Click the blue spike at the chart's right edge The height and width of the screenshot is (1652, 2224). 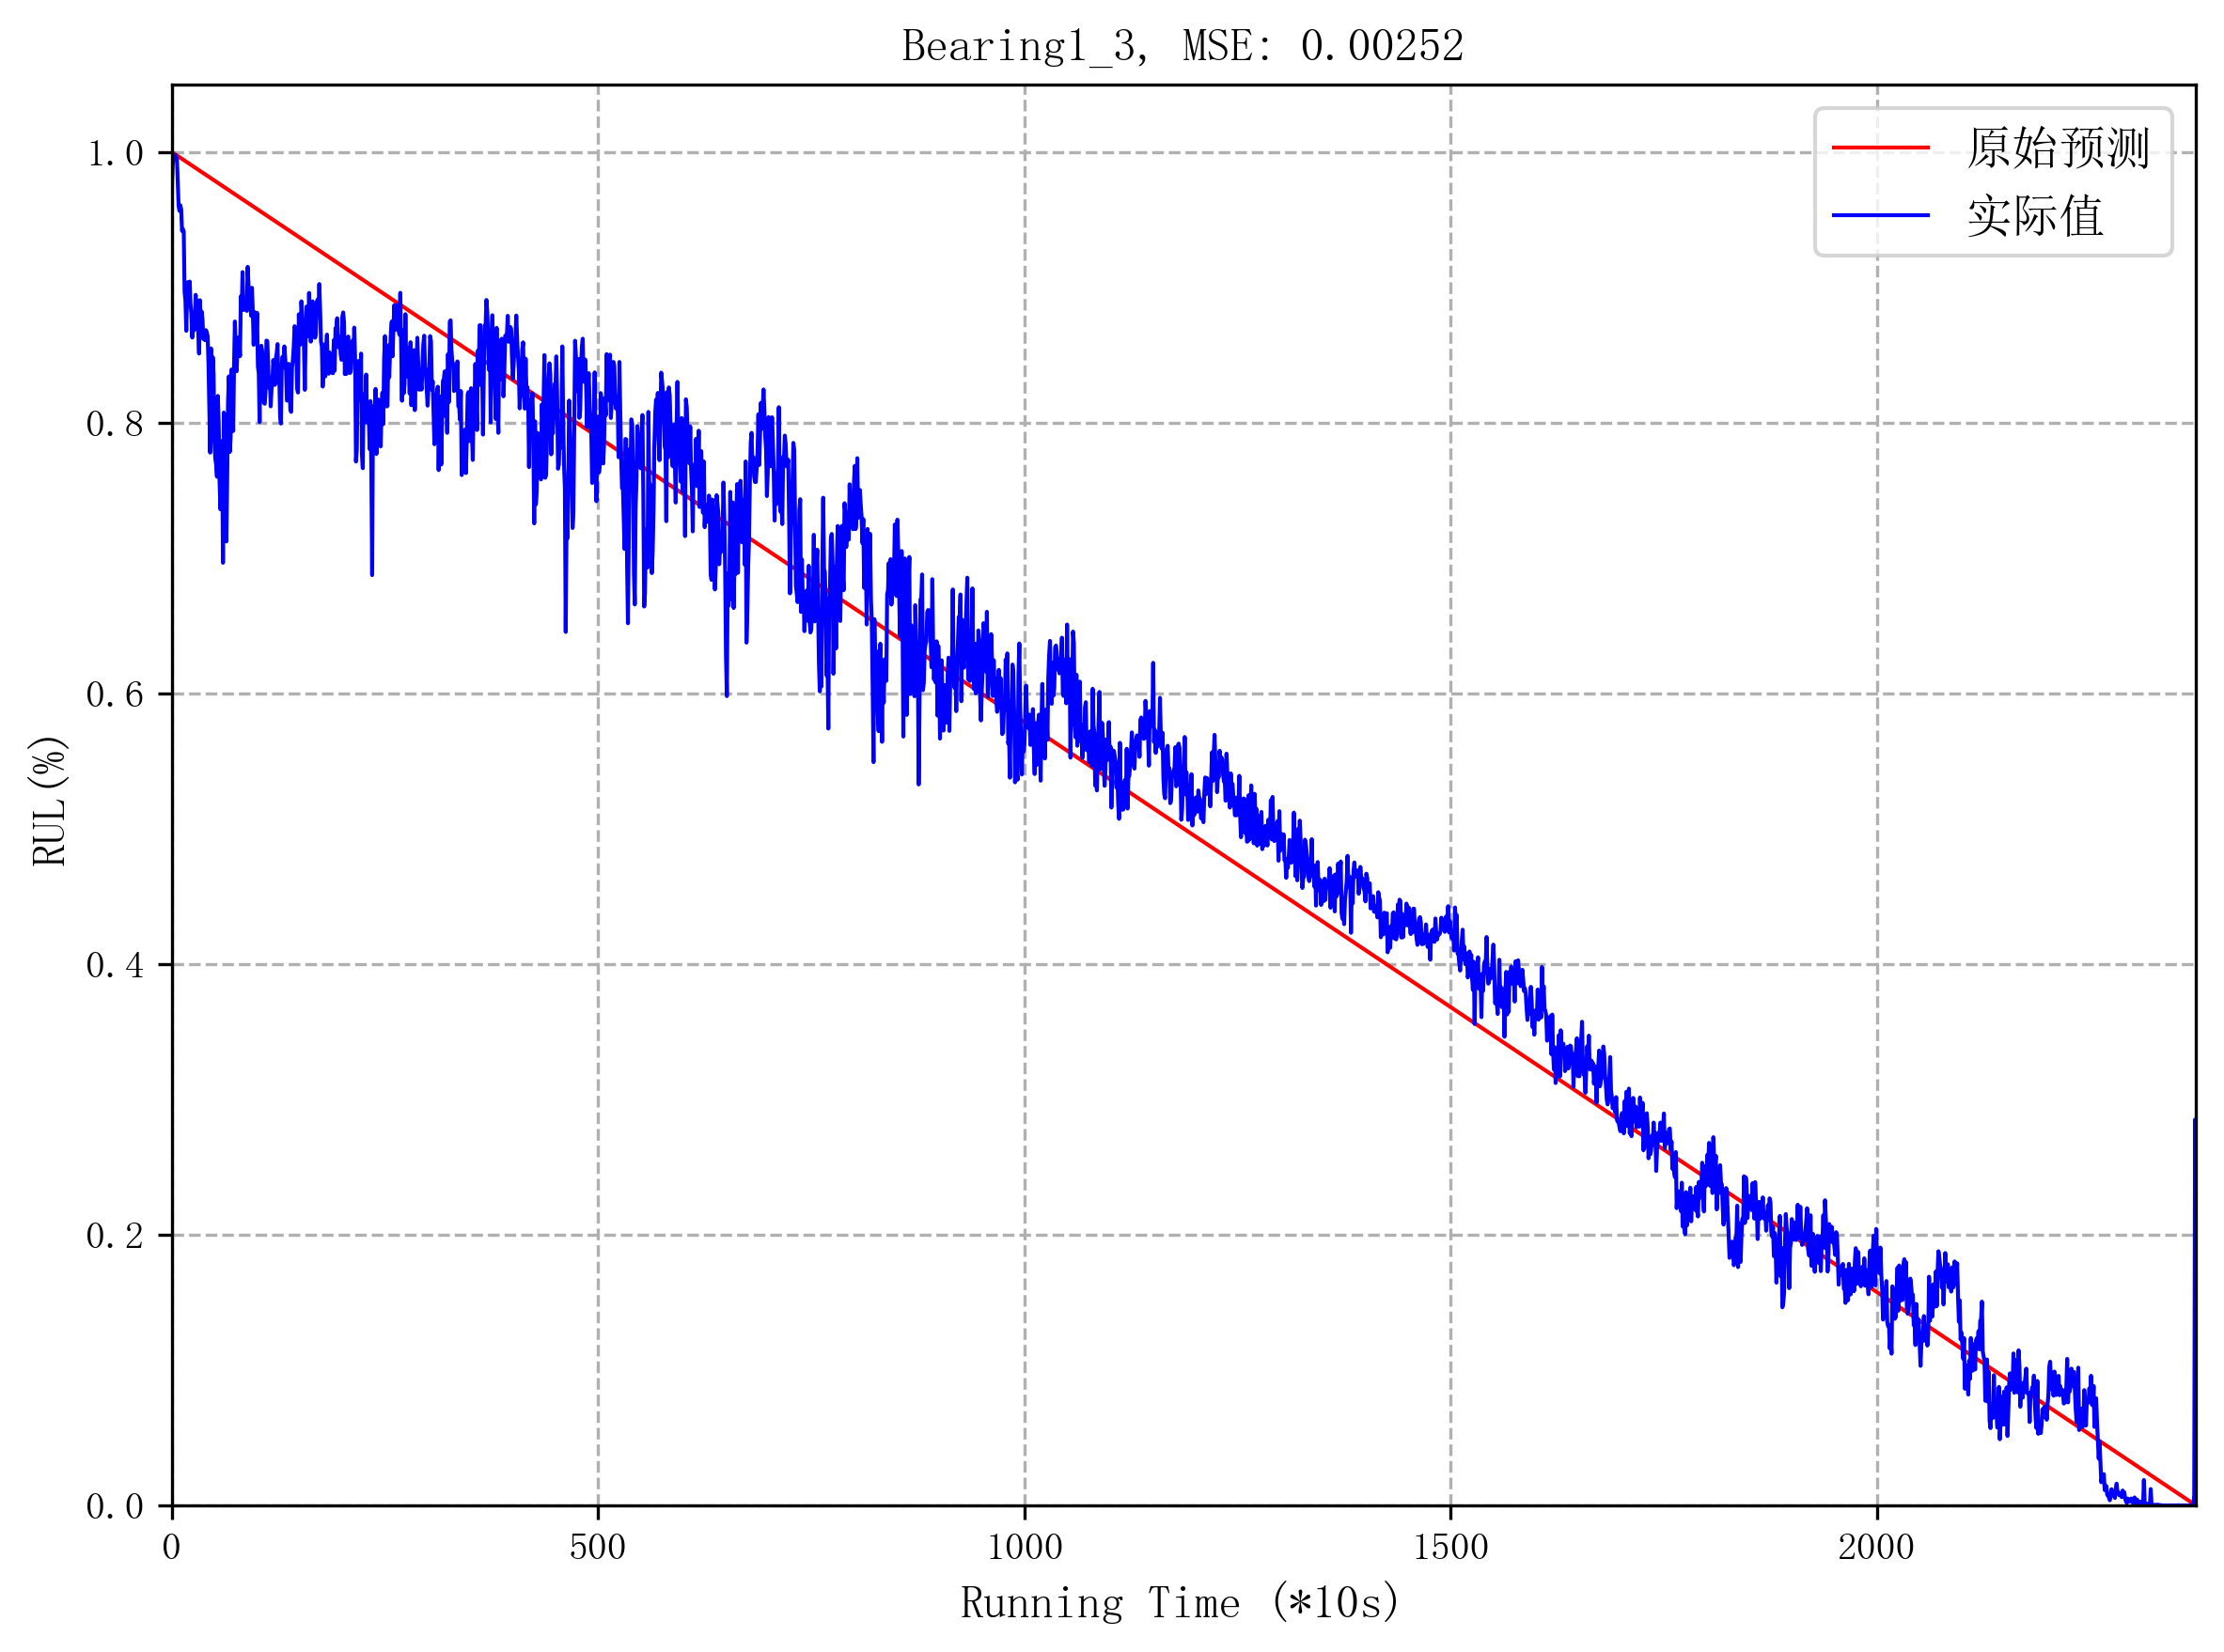tap(2194, 1300)
